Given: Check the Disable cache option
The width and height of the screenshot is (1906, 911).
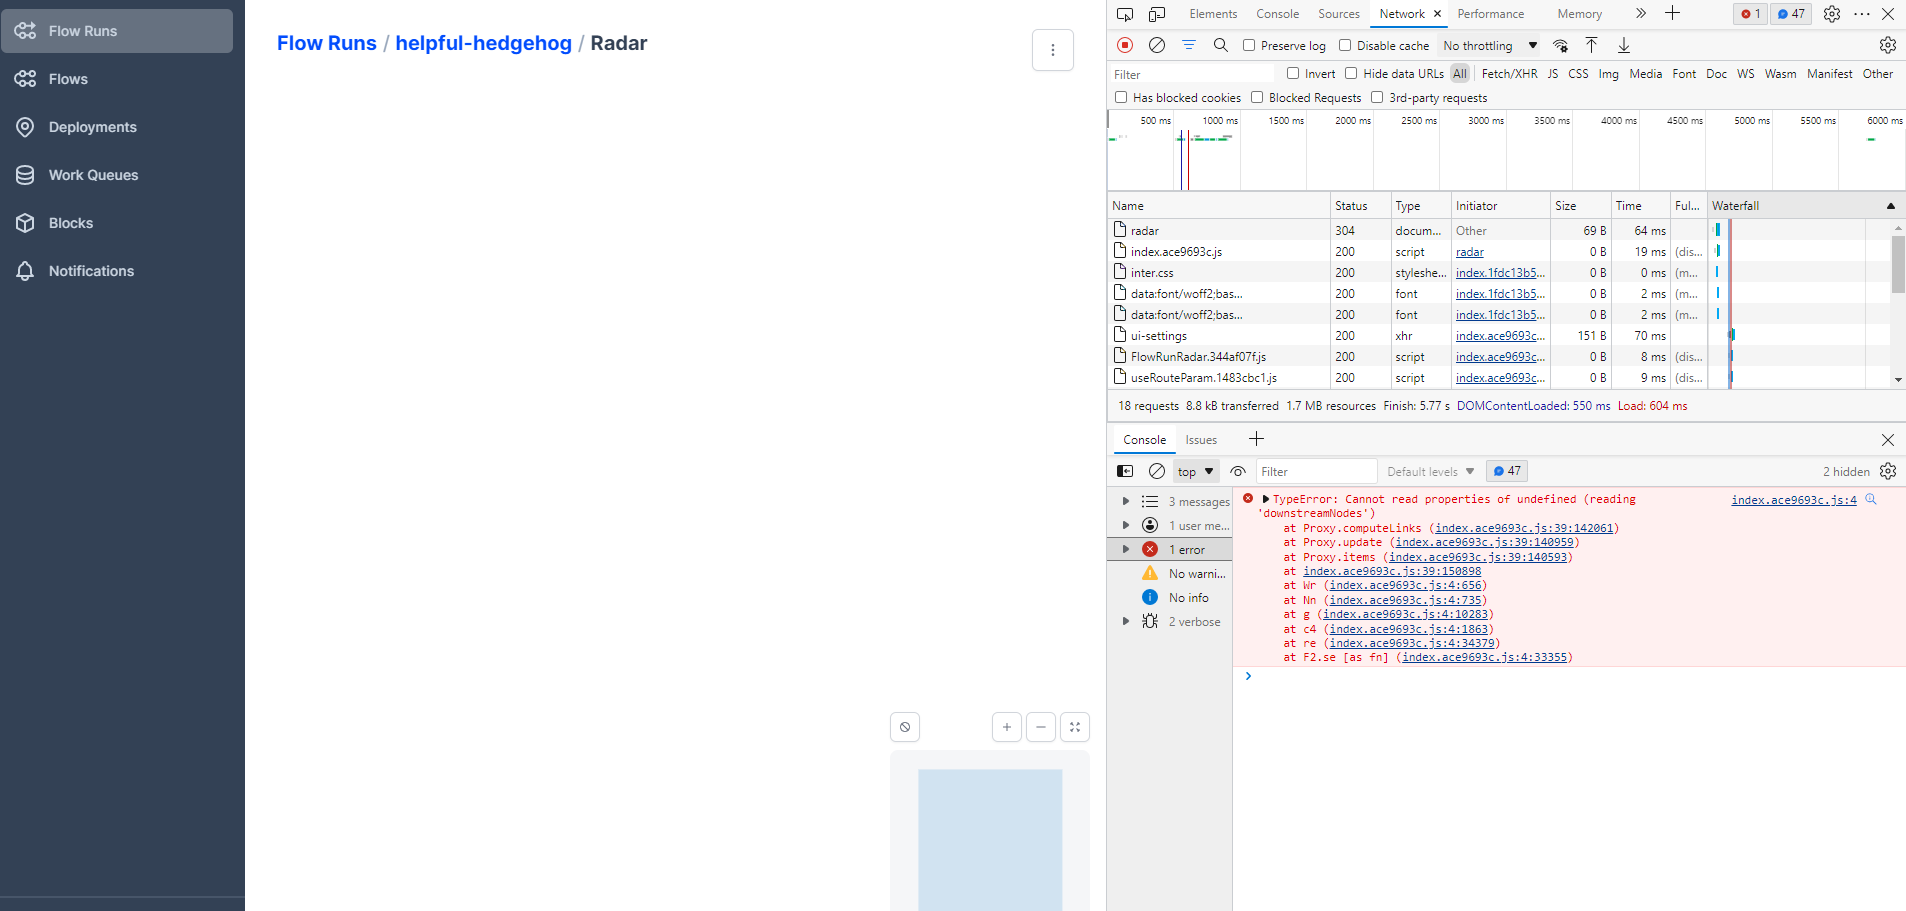Looking at the screenshot, I should click(1346, 45).
